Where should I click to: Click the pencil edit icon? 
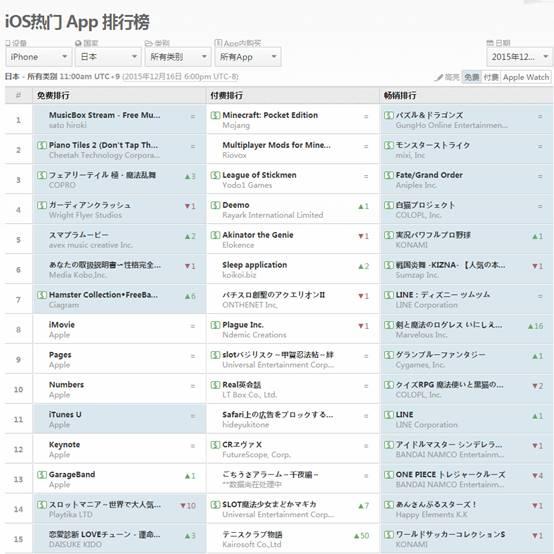(438, 77)
